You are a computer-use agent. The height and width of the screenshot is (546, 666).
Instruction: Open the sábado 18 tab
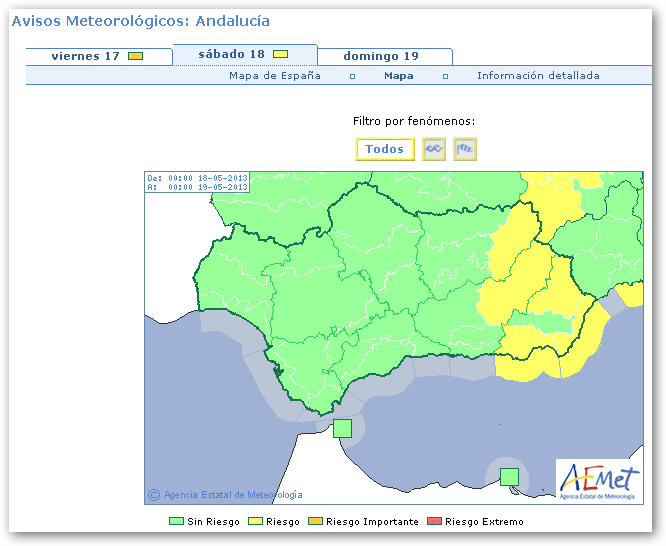tap(232, 54)
